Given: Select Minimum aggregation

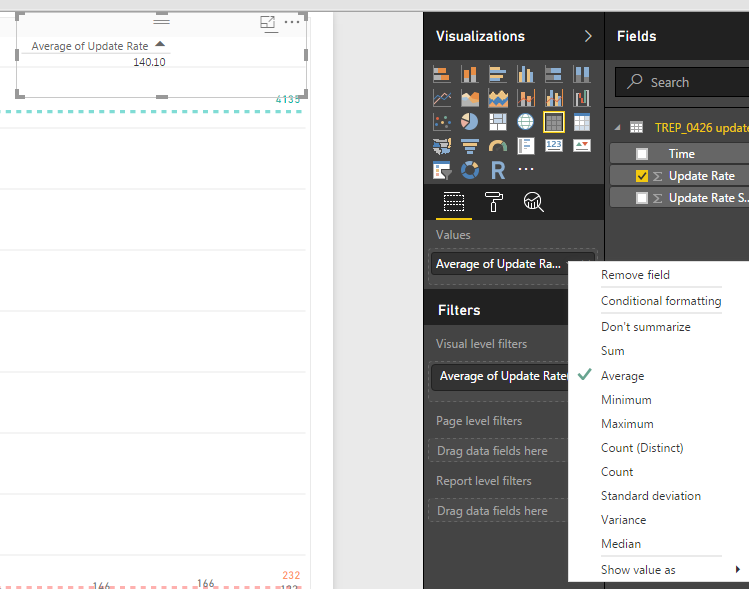Looking at the screenshot, I should click(626, 400).
